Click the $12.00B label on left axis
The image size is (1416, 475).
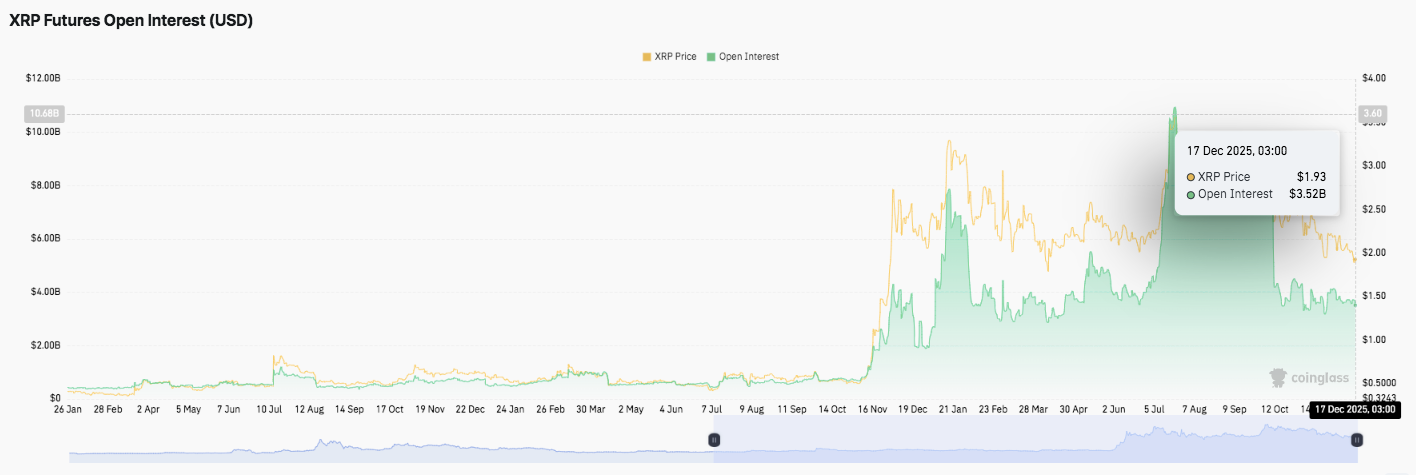[x=43, y=78]
